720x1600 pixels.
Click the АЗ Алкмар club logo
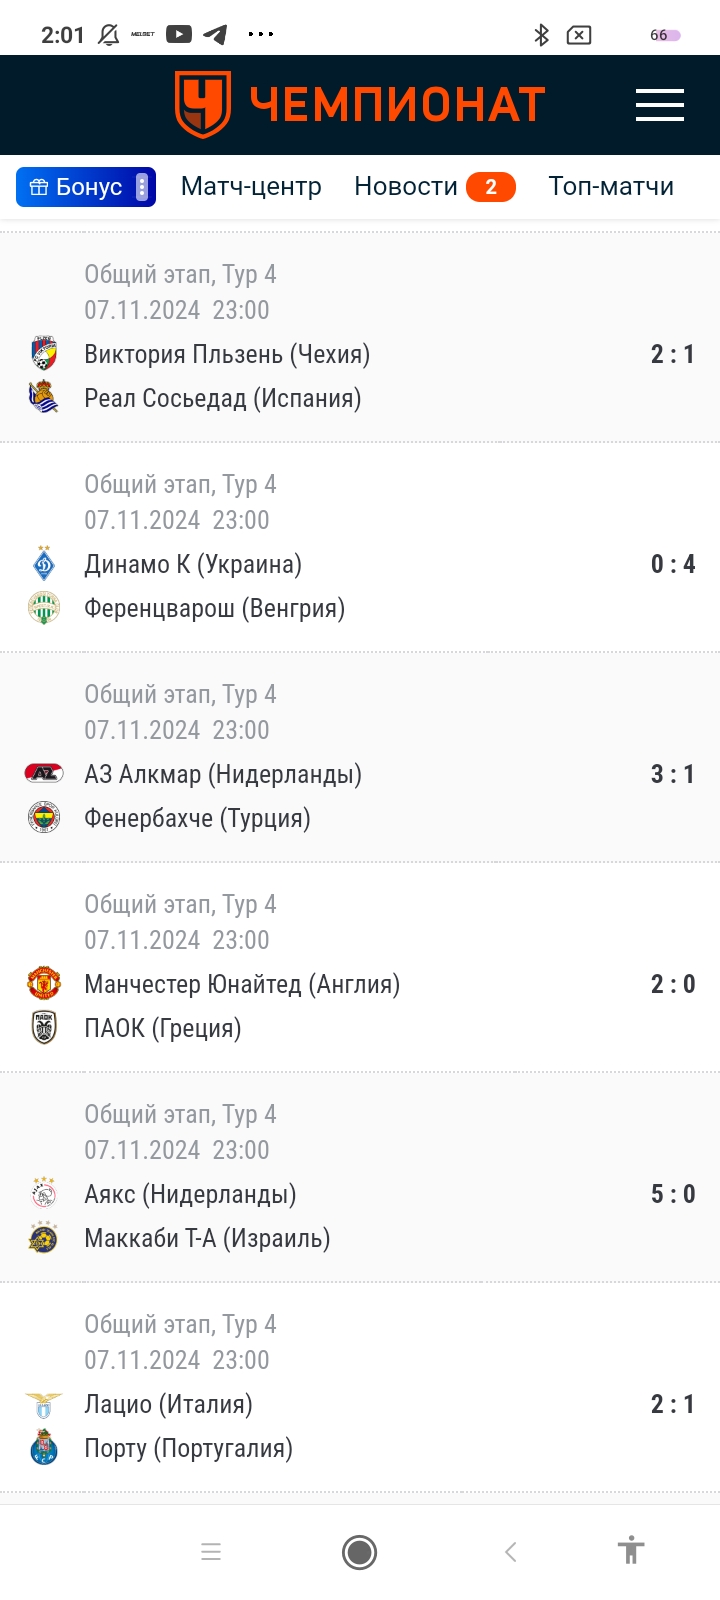(x=44, y=773)
